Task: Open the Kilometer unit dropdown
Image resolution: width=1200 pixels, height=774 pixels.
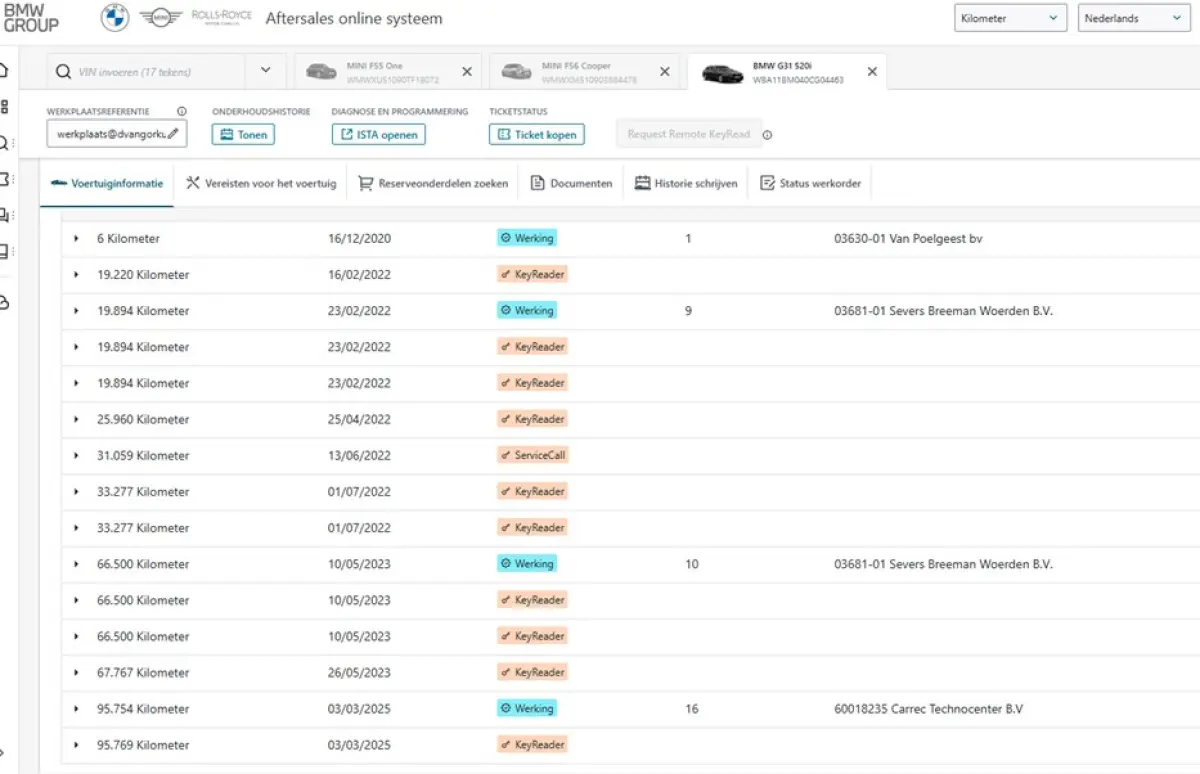Action: (1010, 18)
